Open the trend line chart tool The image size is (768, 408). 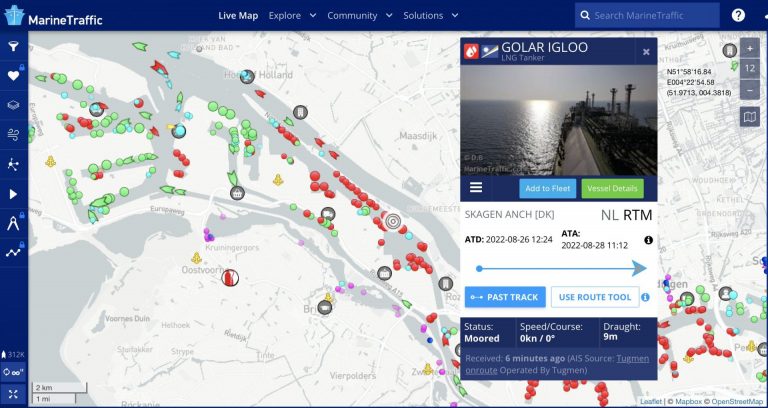[13, 252]
